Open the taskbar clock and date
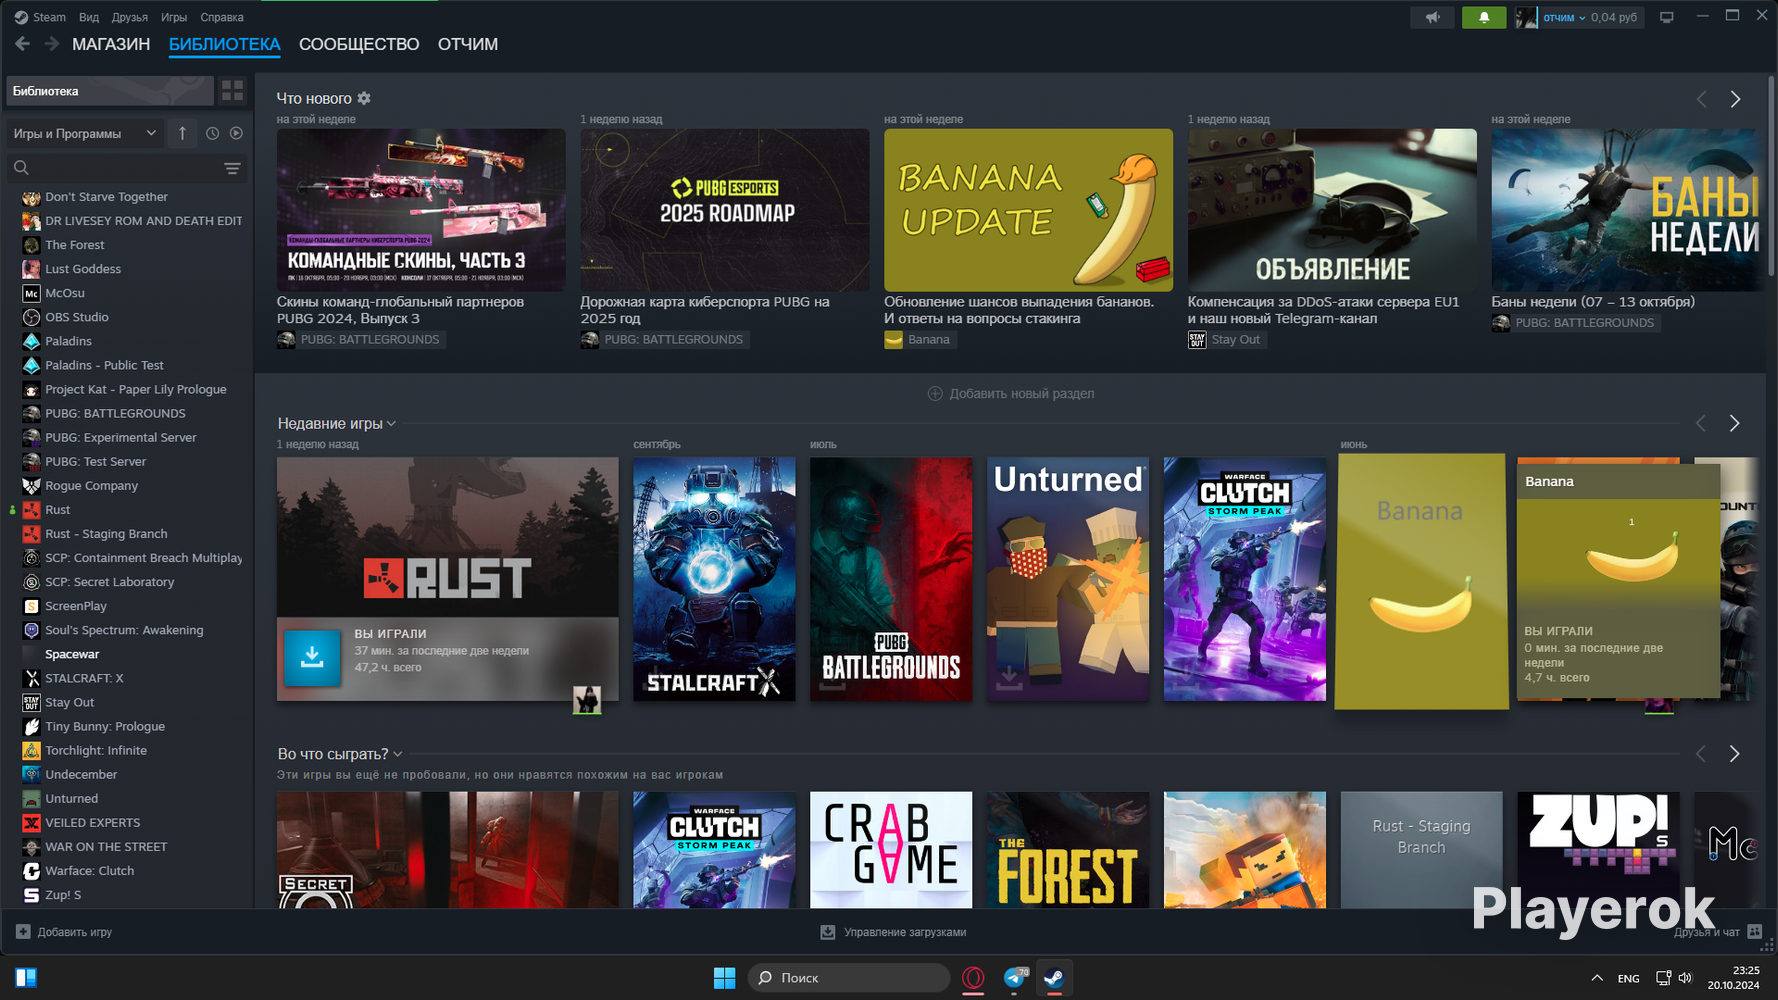The width and height of the screenshot is (1778, 1000). coord(1734,978)
